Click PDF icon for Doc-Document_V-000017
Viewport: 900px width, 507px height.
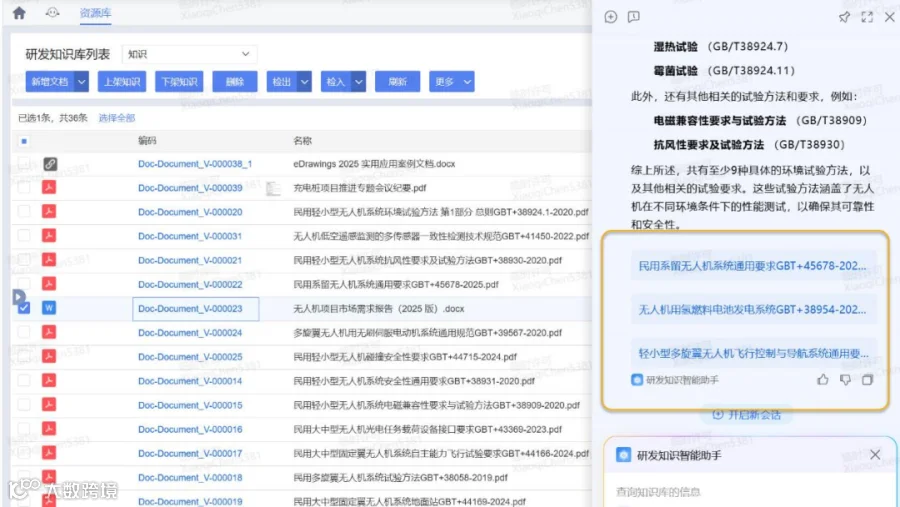click(x=49, y=452)
